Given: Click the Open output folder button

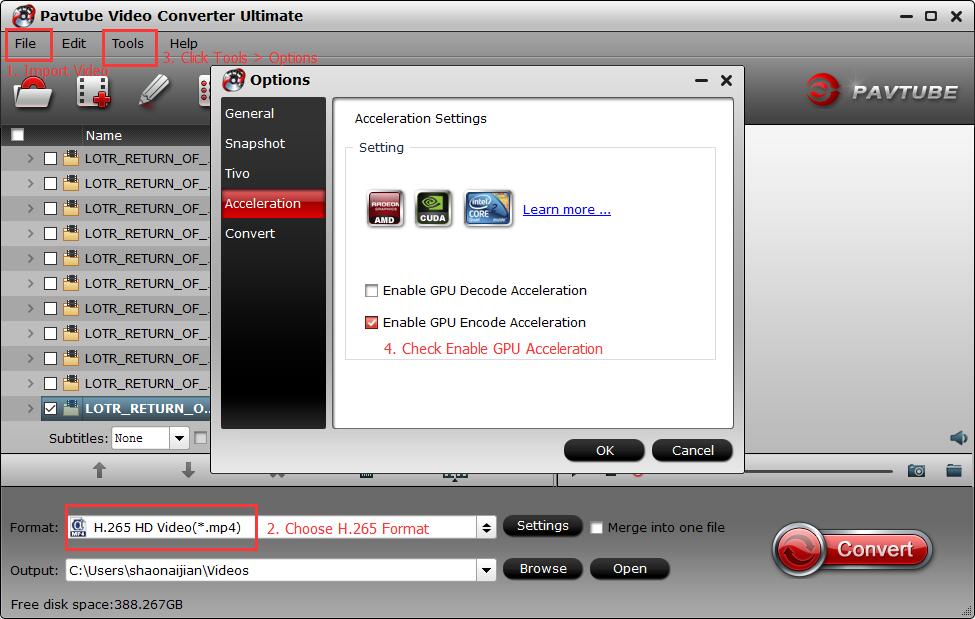Looking at the screenshot, I should (629, 569).
